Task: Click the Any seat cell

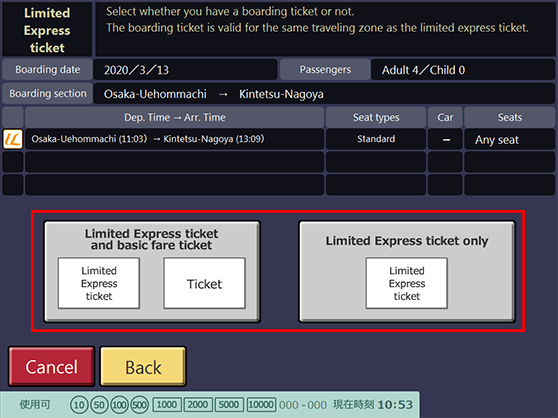Action: pos(510,139)
